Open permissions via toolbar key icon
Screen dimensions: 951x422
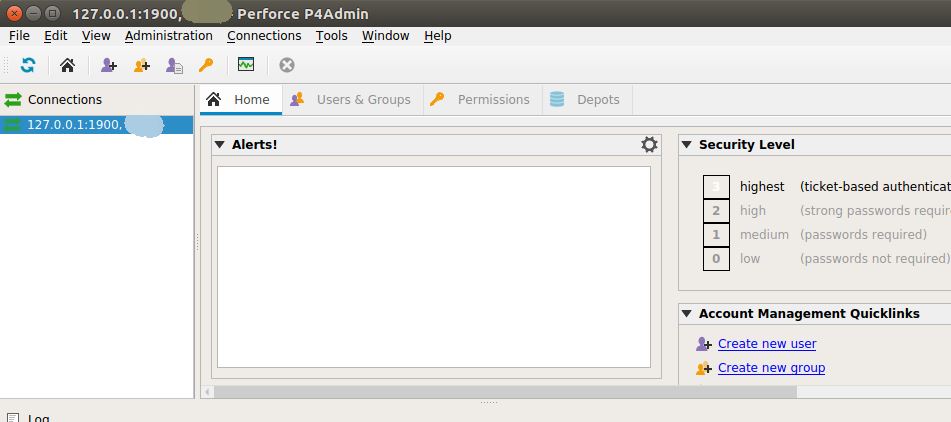tap(206, 65)
